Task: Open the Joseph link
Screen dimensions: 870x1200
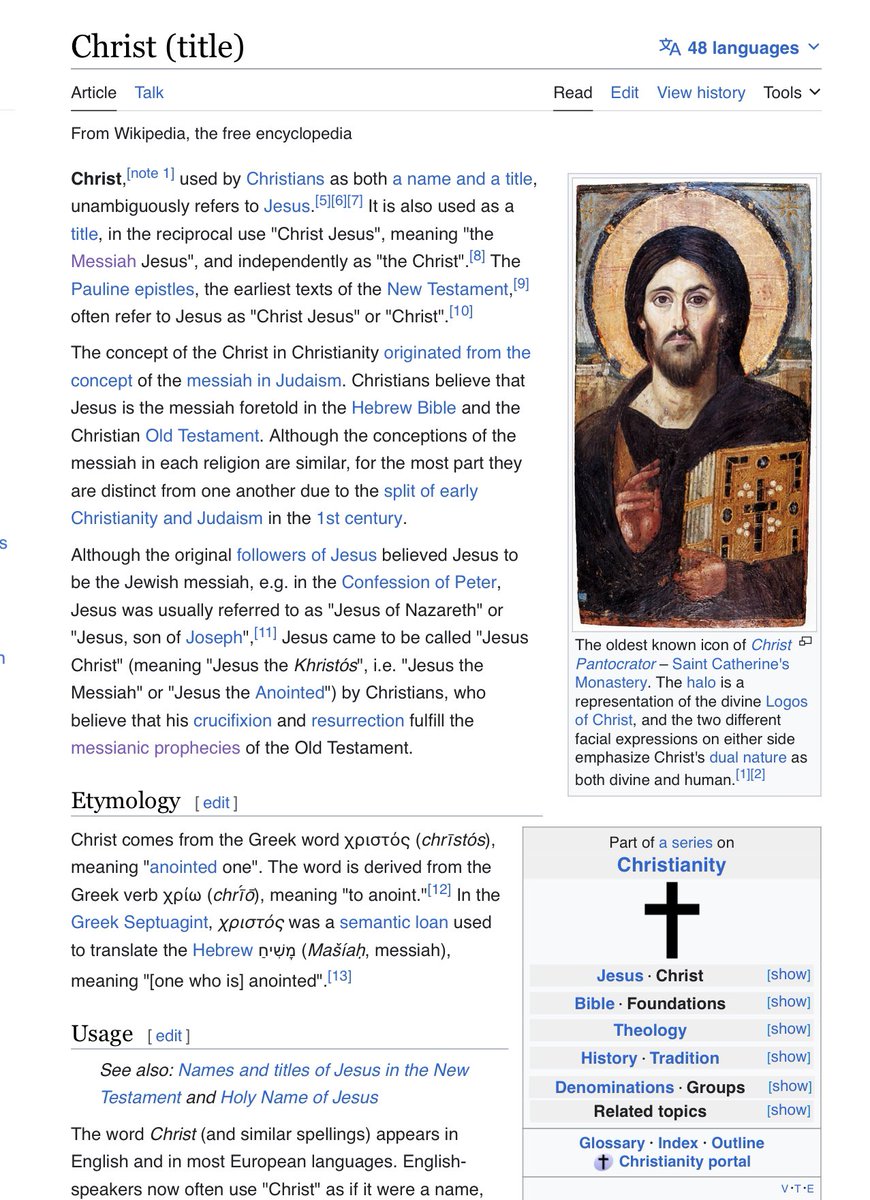Action: tap(214, 637)
